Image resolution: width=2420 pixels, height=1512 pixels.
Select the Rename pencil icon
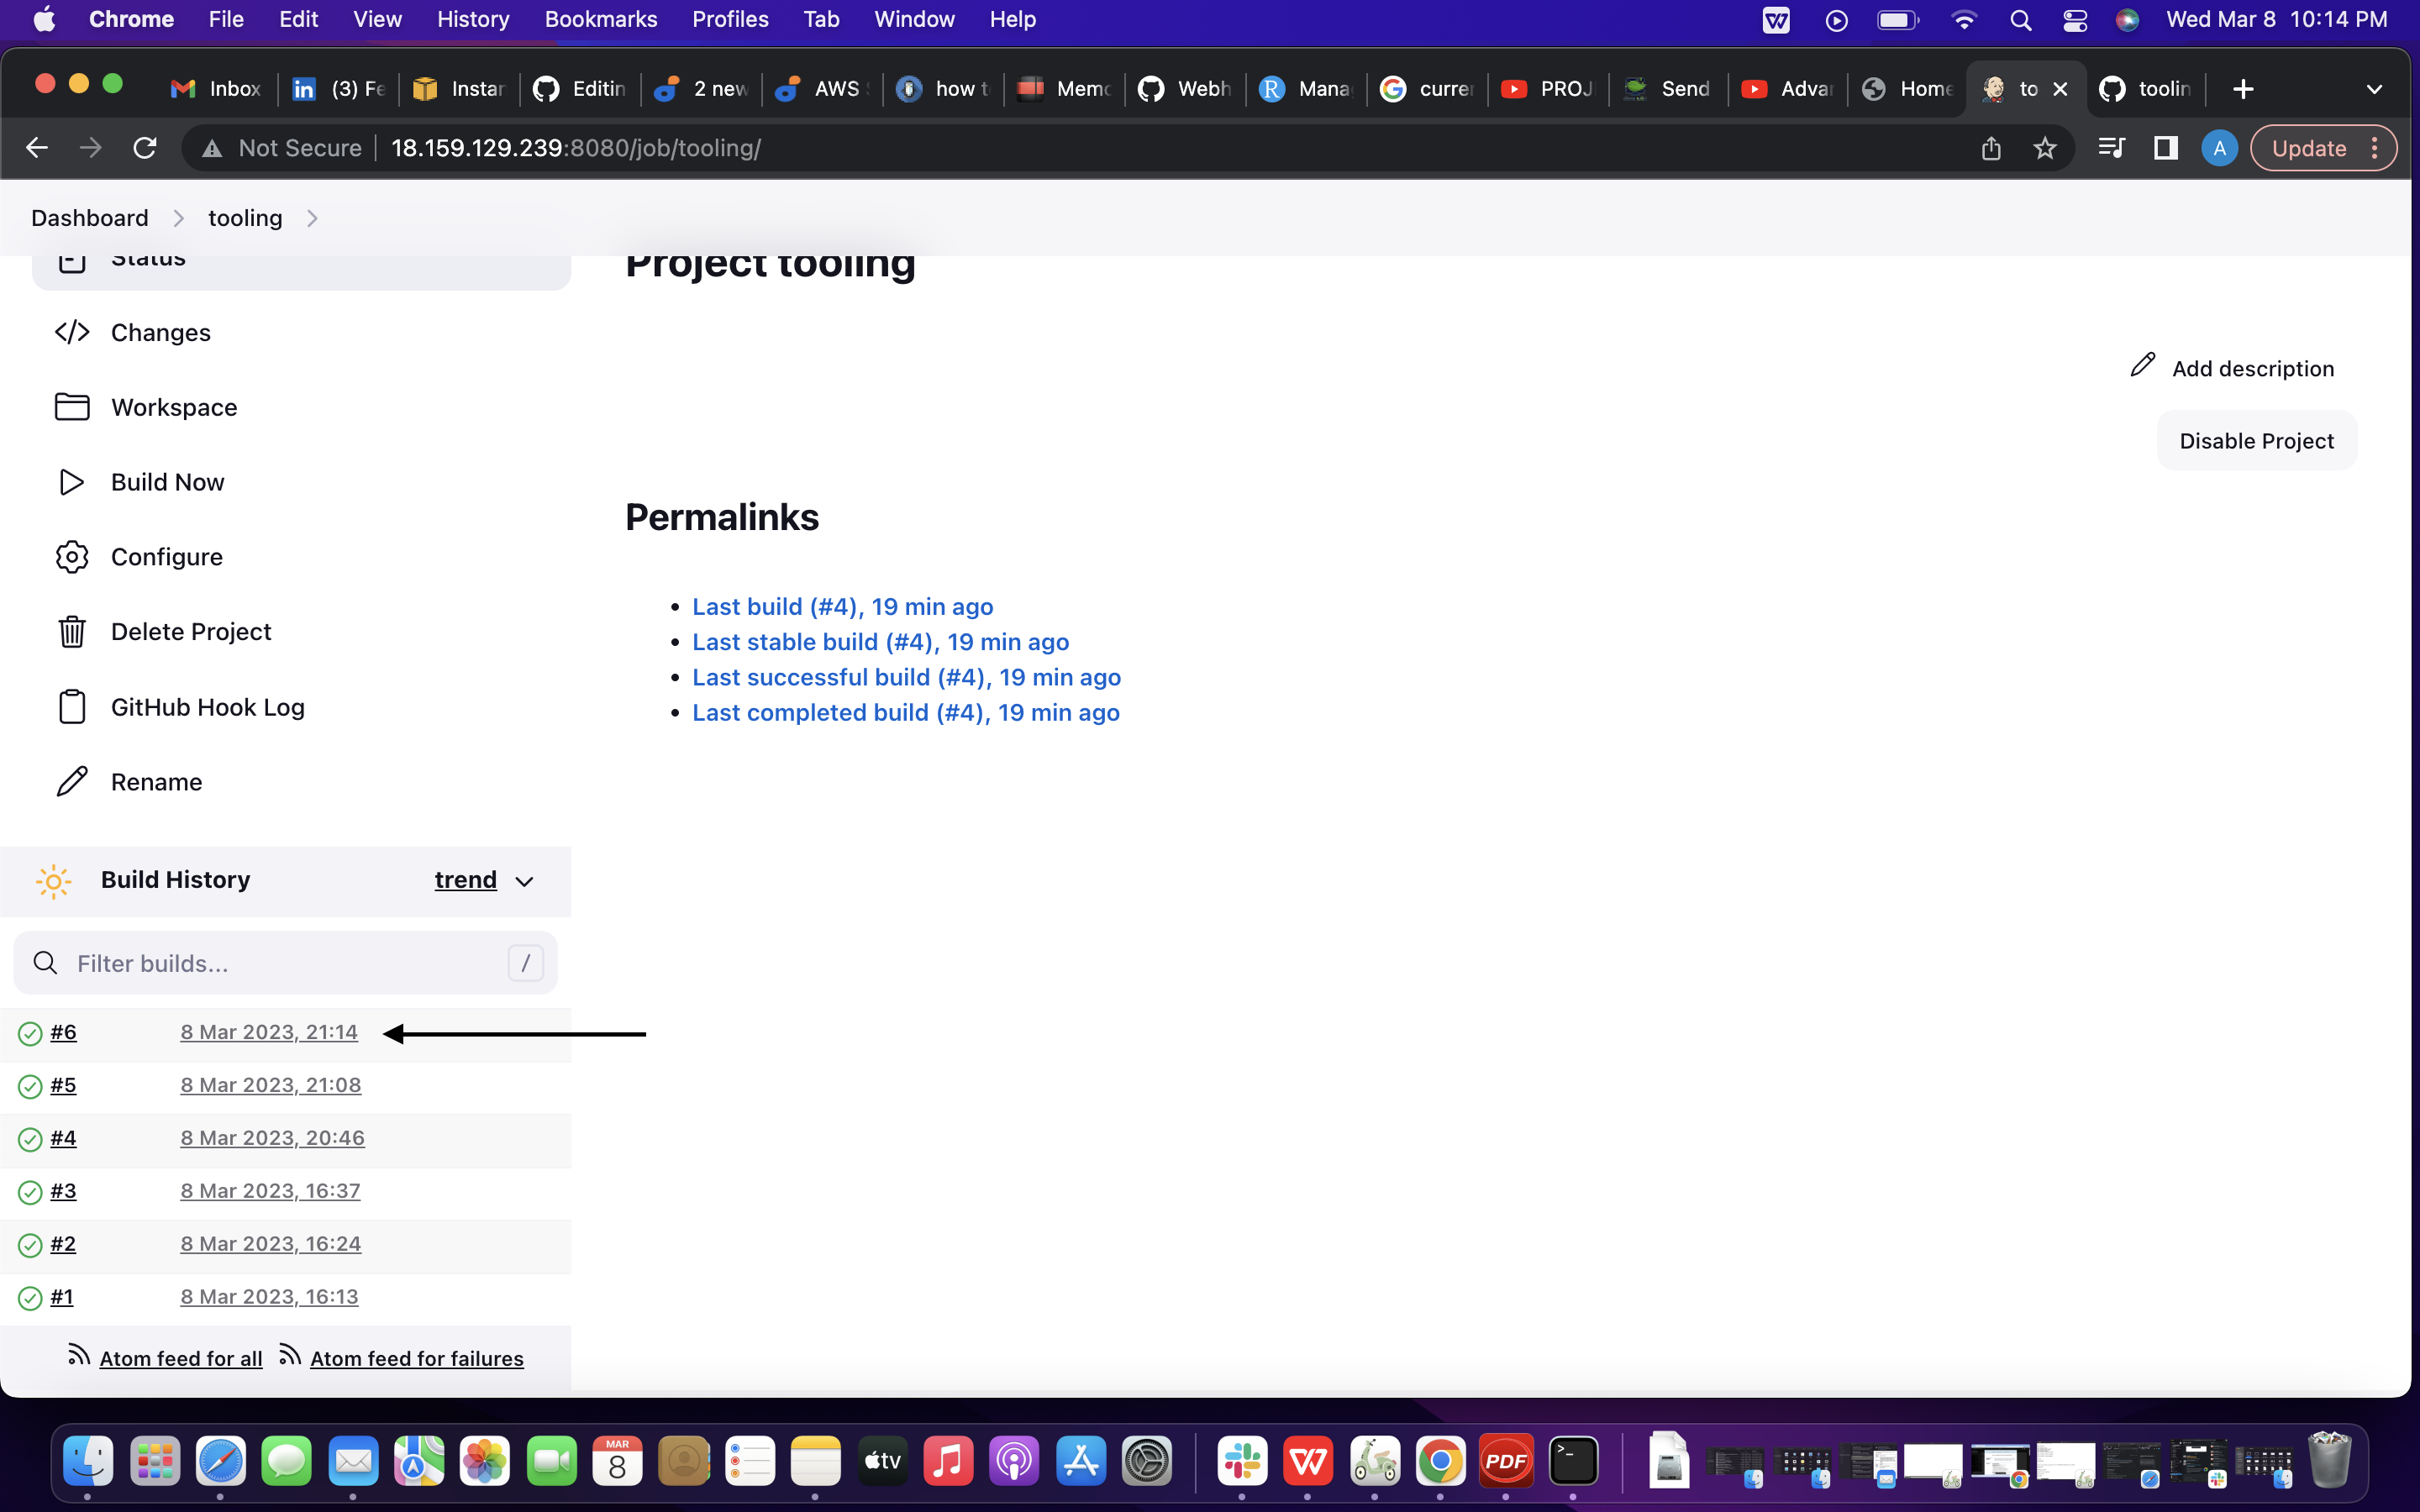coord(71,781)
